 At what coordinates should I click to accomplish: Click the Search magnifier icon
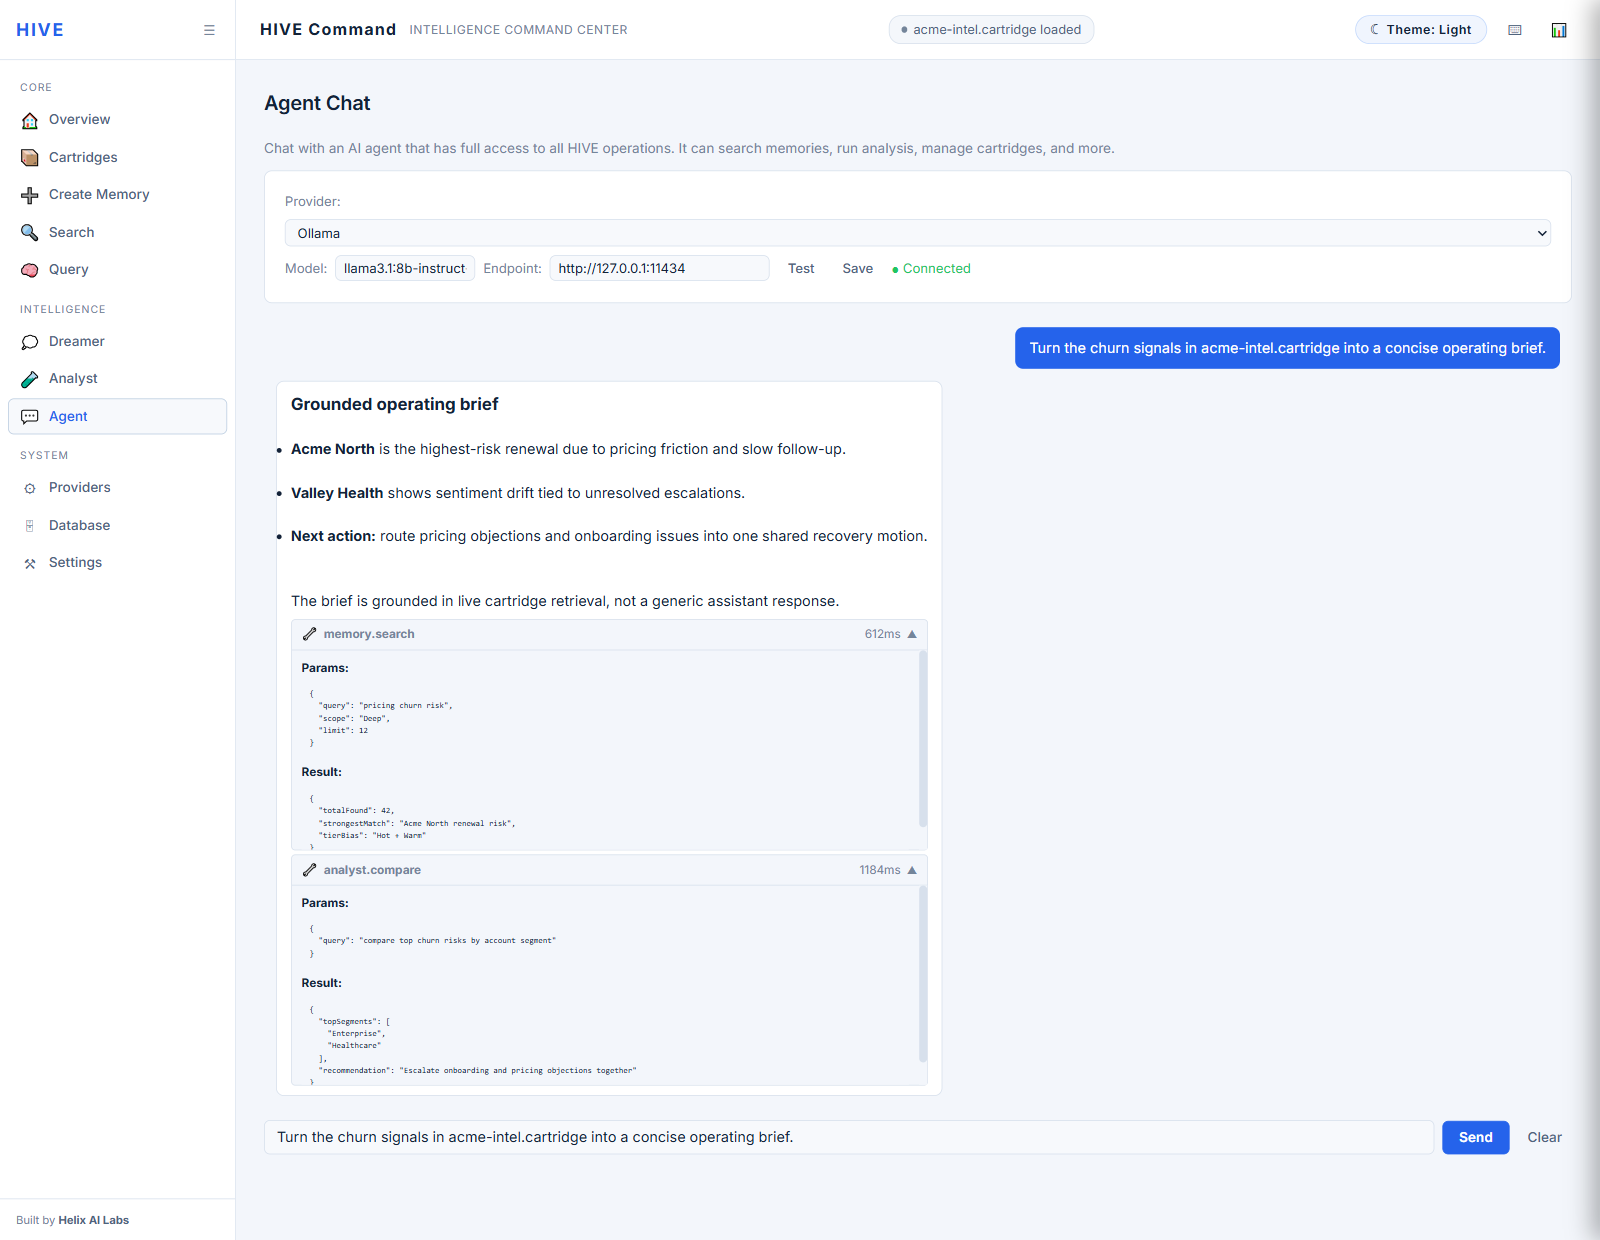point(30,233)
